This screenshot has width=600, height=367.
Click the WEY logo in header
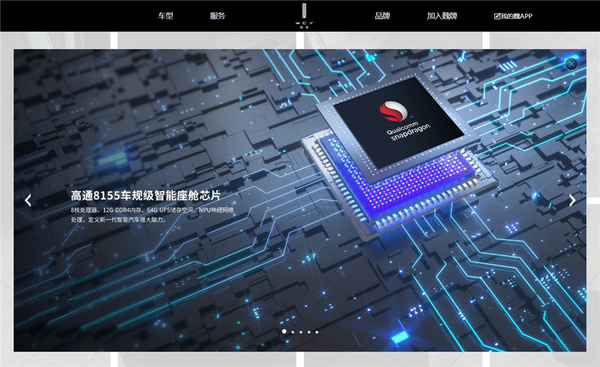[x=304, y=15]
